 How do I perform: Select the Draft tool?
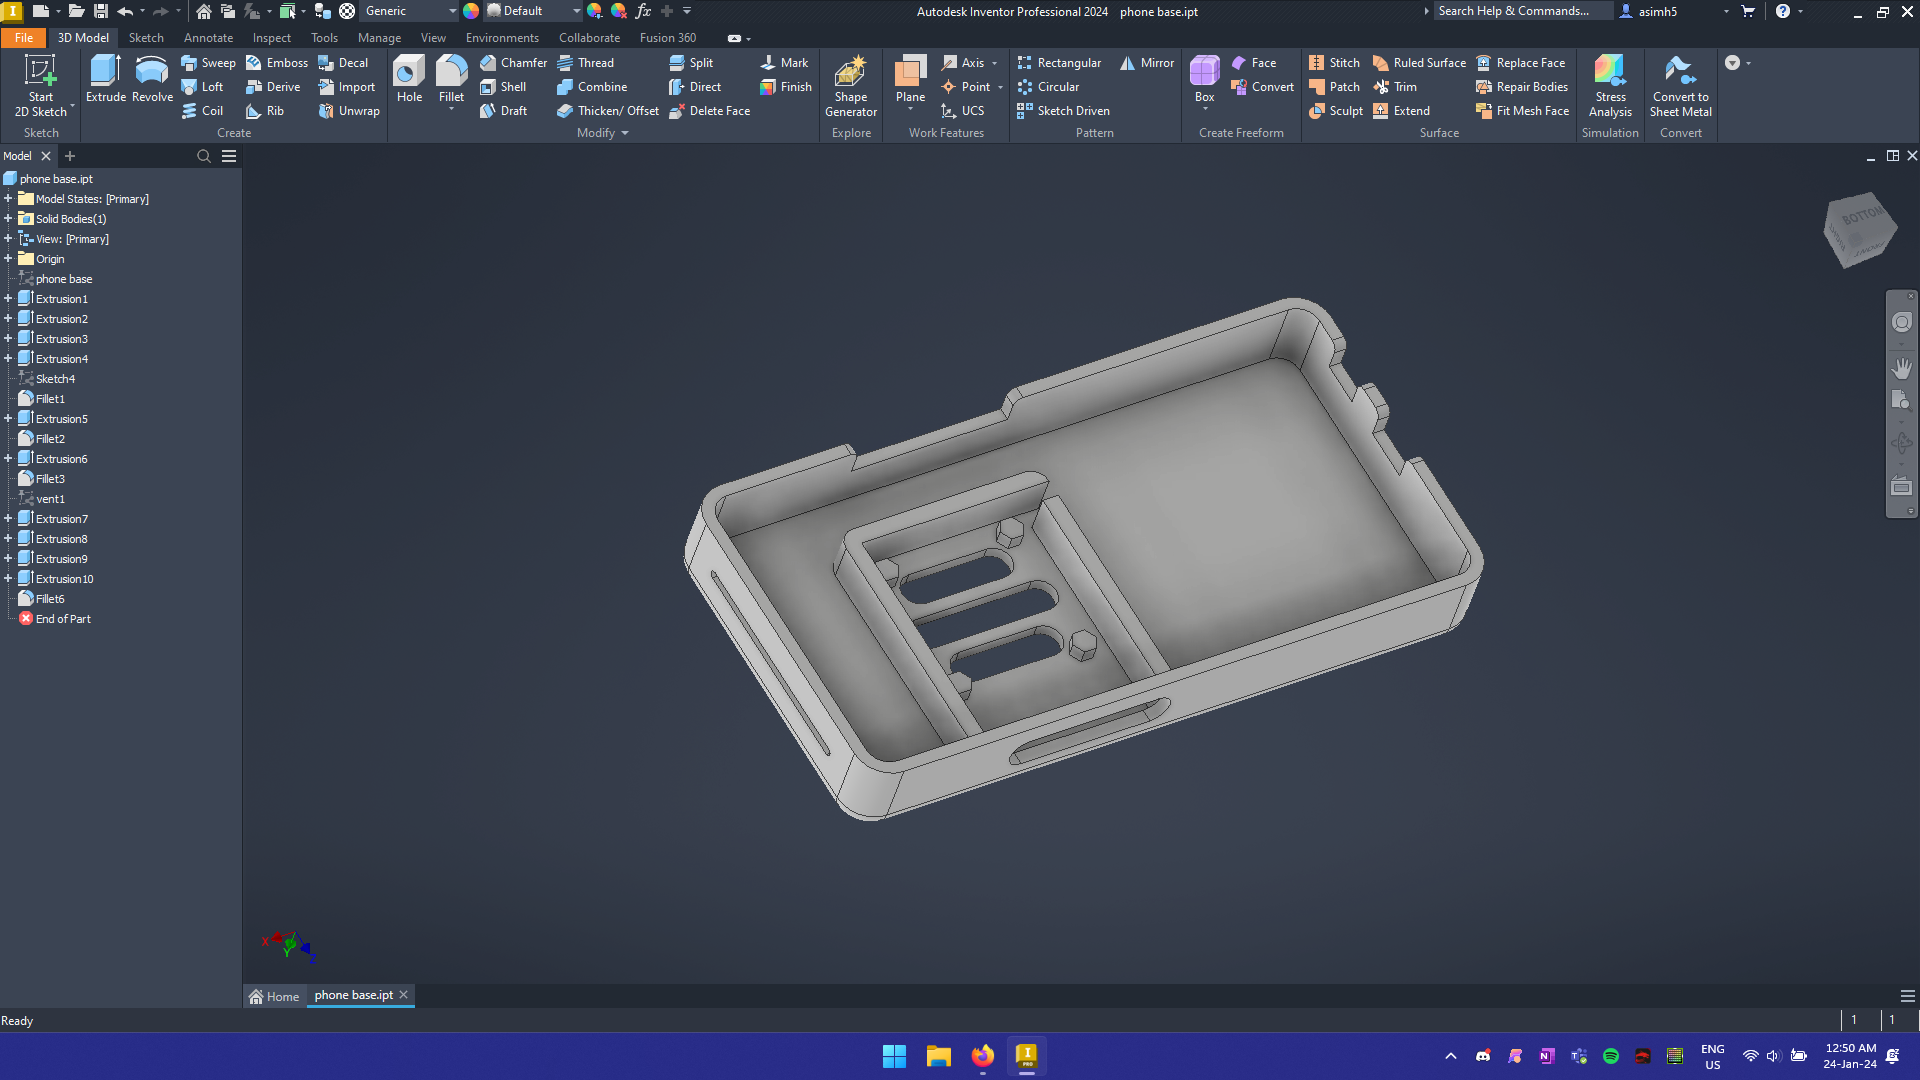503,111
